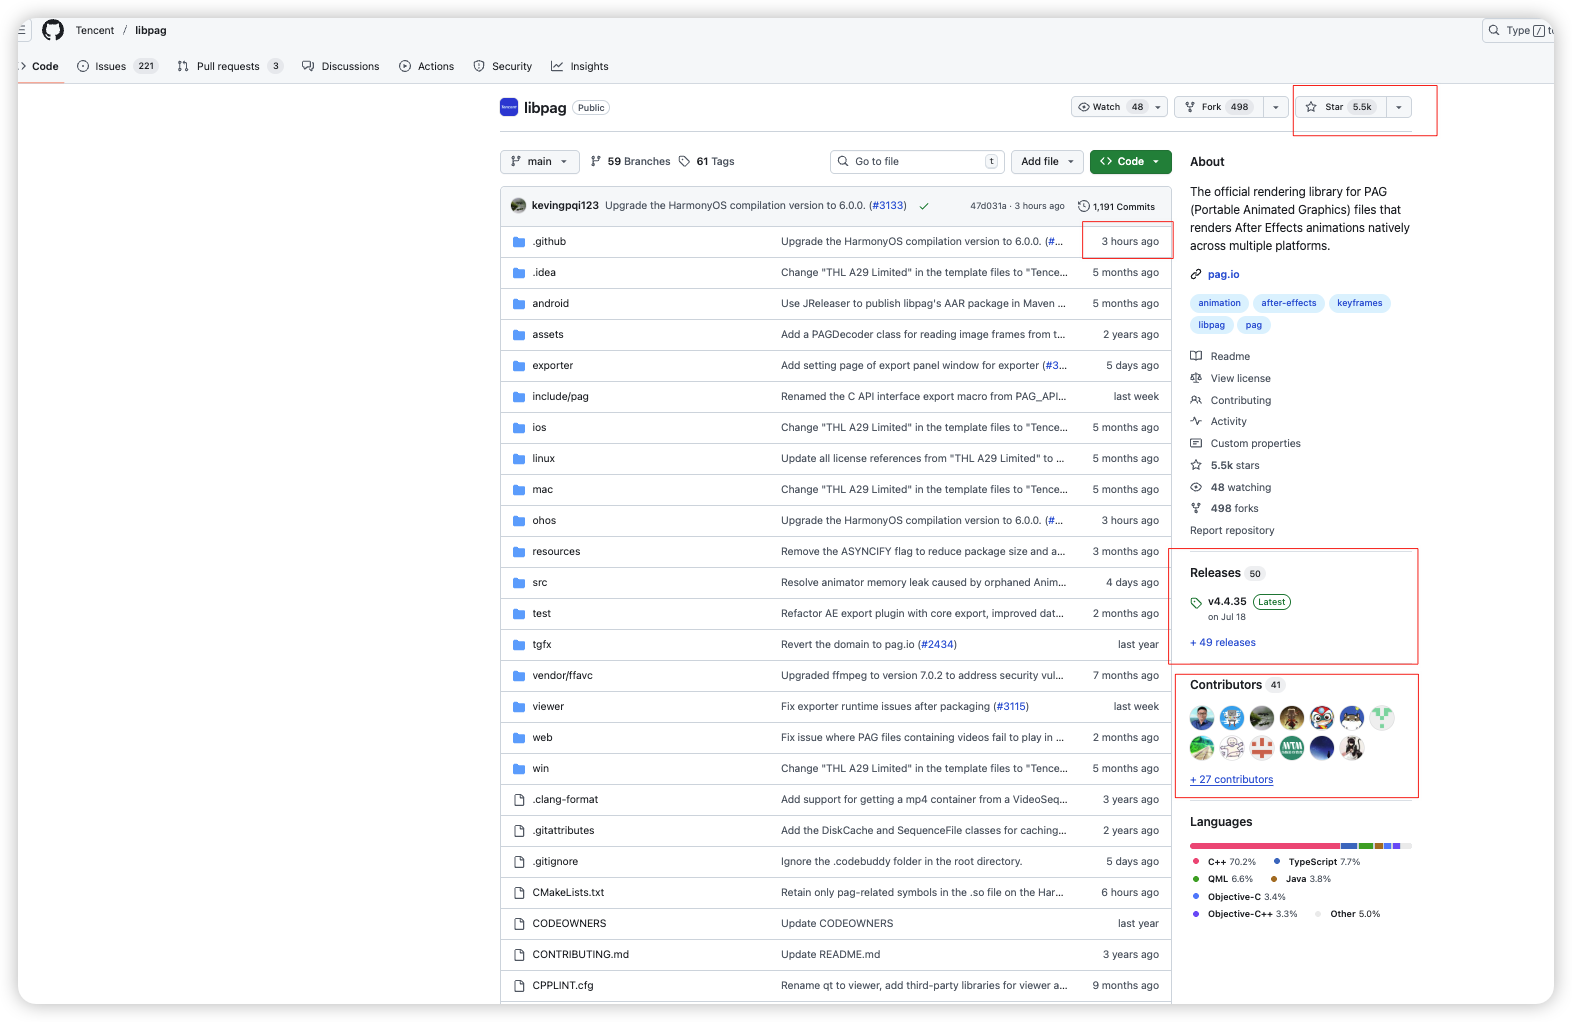
Task: Open the Tencent organization breadcrumb link
Action: tap(95, 30)
